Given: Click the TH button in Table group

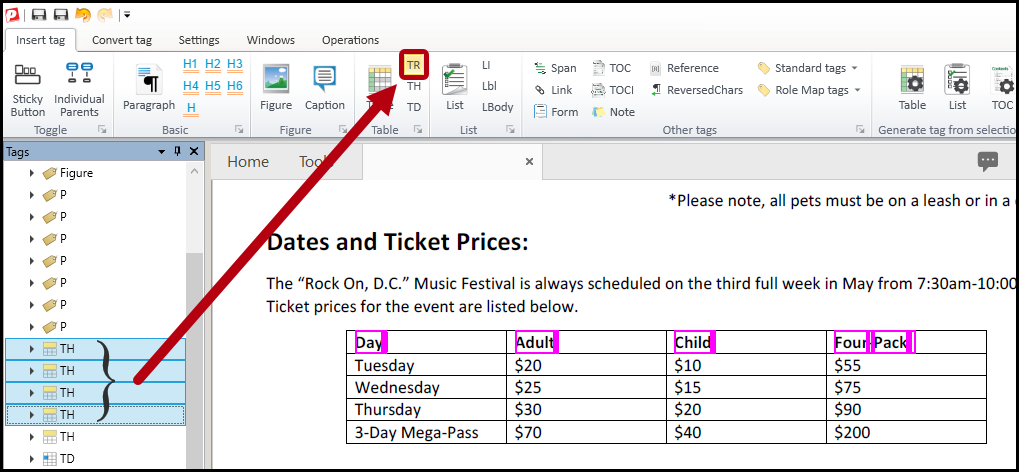Looking at the screenshot, I should click(x=414, y=86).
